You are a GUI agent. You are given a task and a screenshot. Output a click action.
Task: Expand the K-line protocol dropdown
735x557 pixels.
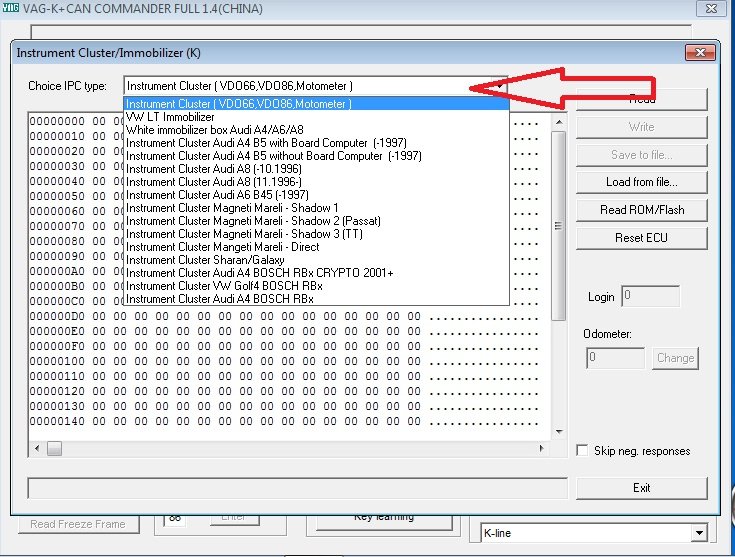click(699, 533)
